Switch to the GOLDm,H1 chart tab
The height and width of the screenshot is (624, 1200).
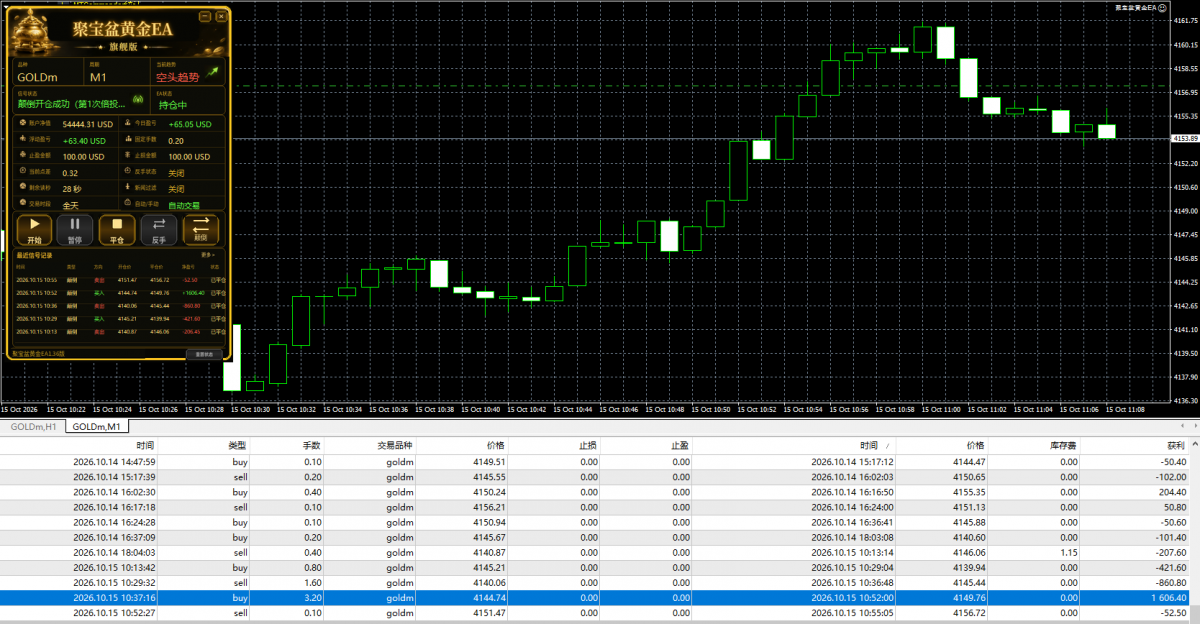(33, 427)
